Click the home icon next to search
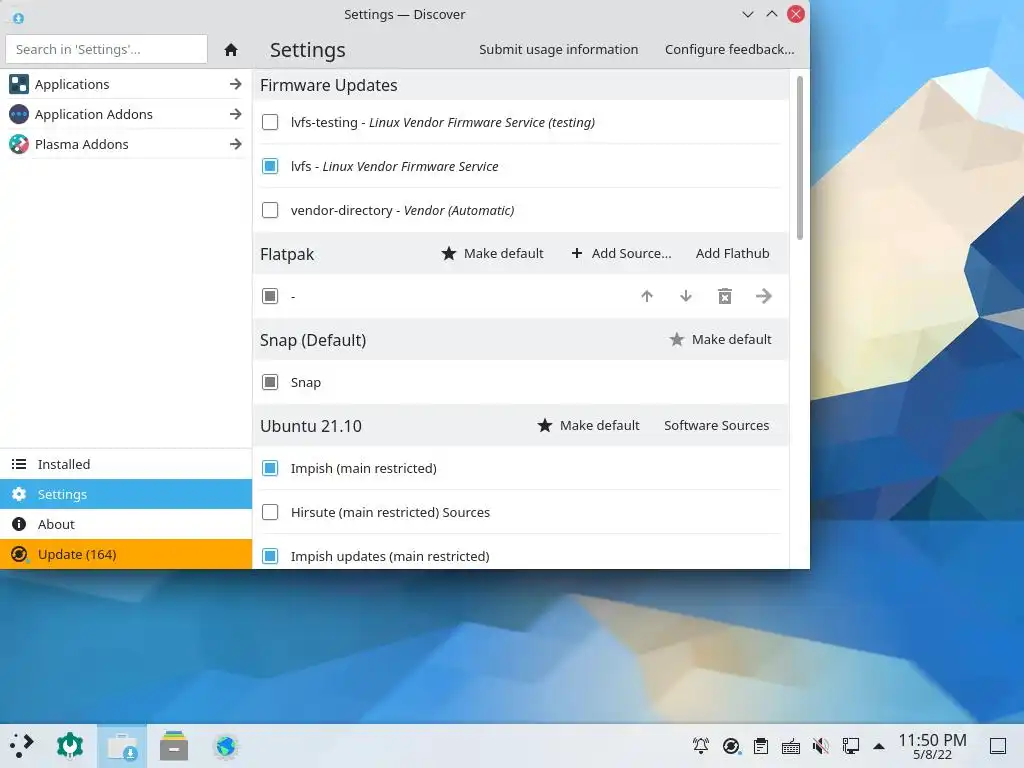Viewport: 1024px width, 768px height. 231,50
